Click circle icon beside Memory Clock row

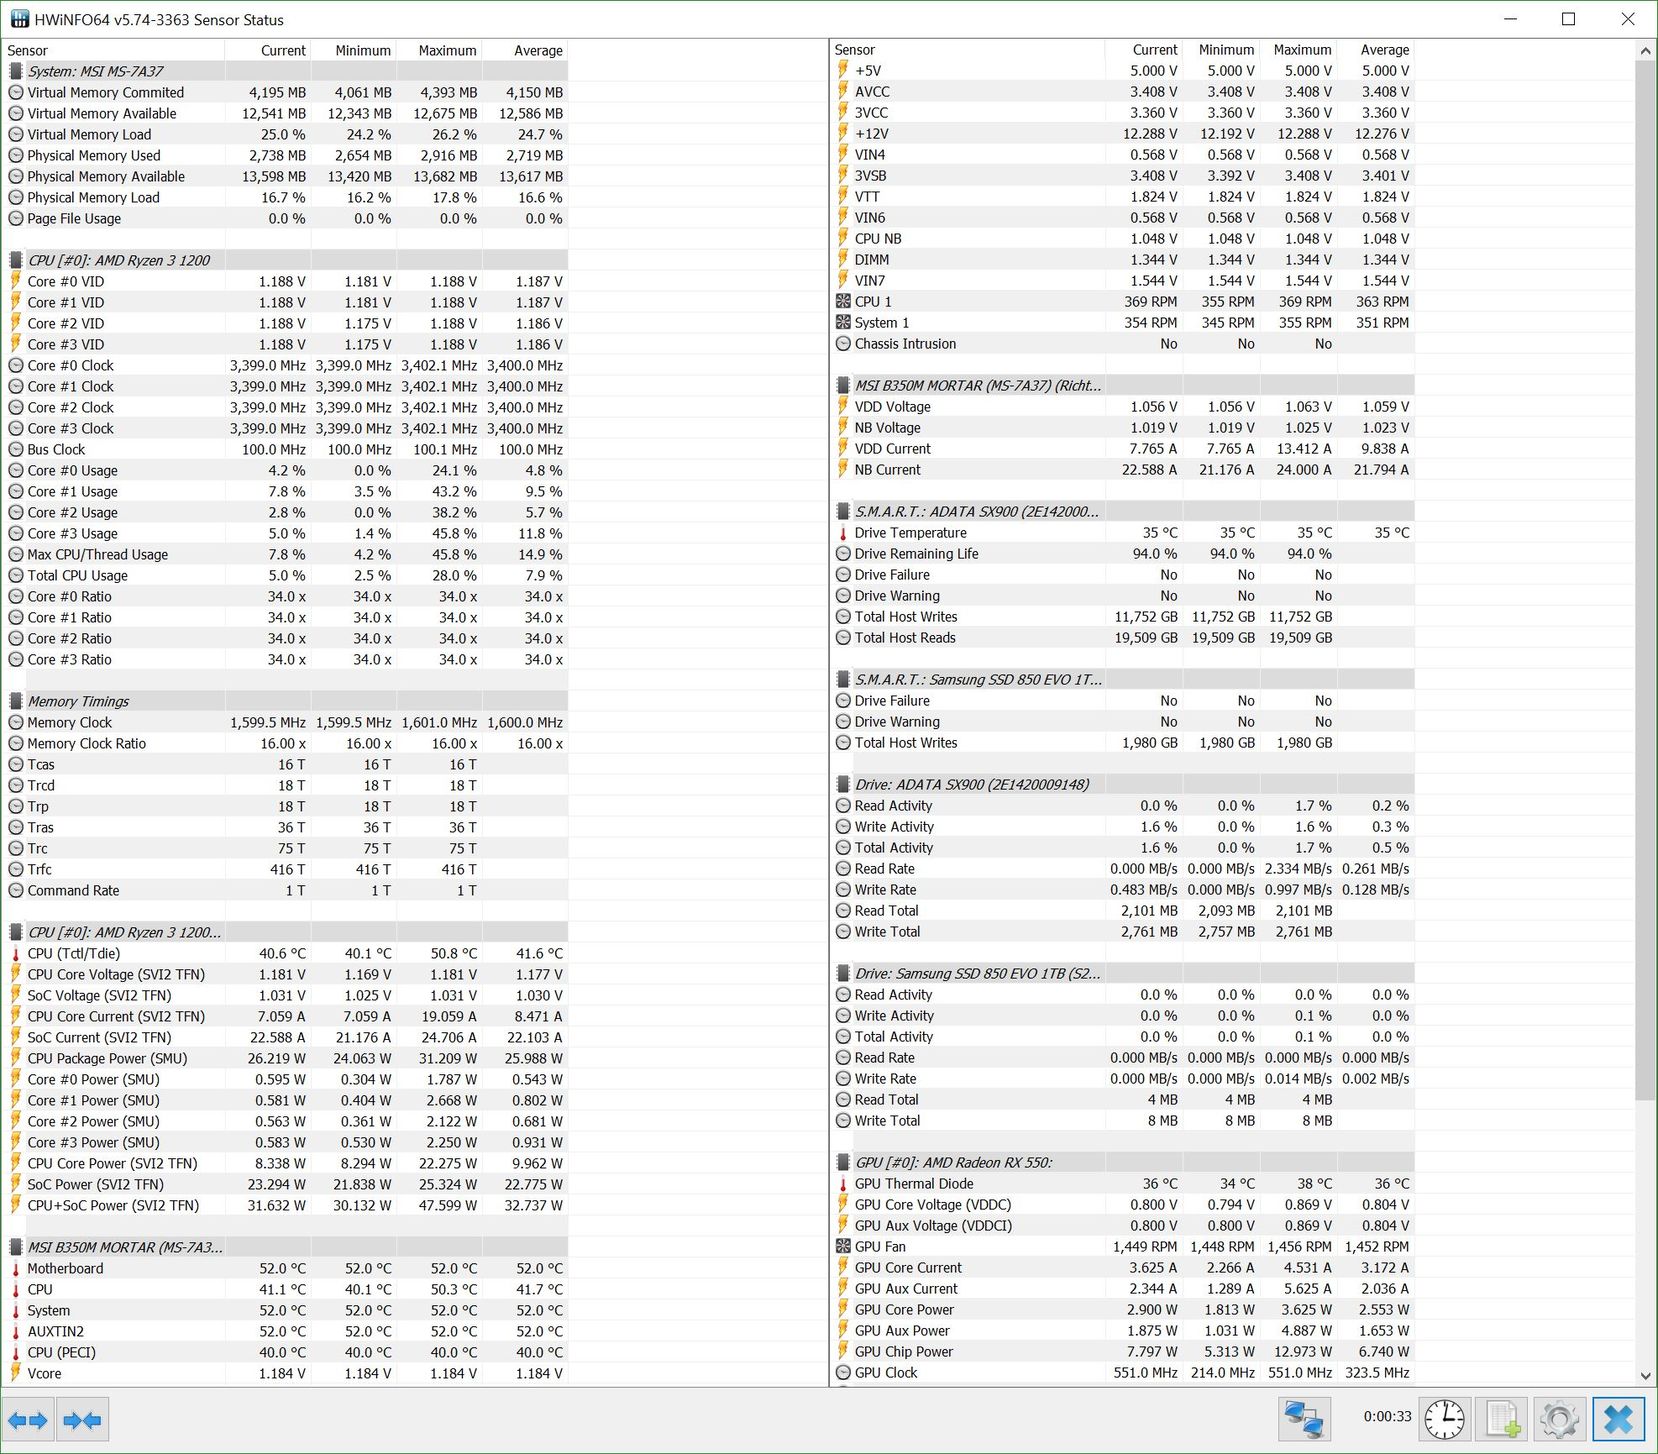(16, 722)
